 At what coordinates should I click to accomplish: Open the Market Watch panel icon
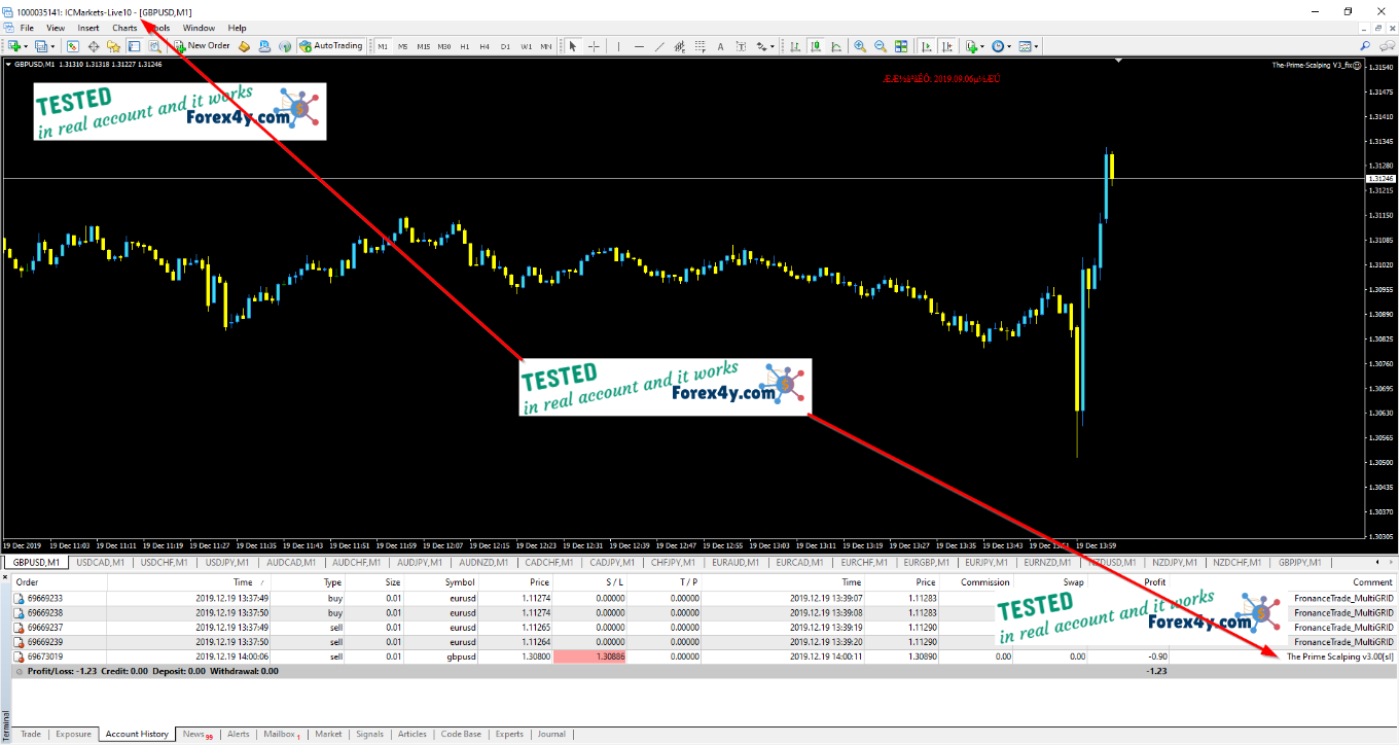[73, 46]
